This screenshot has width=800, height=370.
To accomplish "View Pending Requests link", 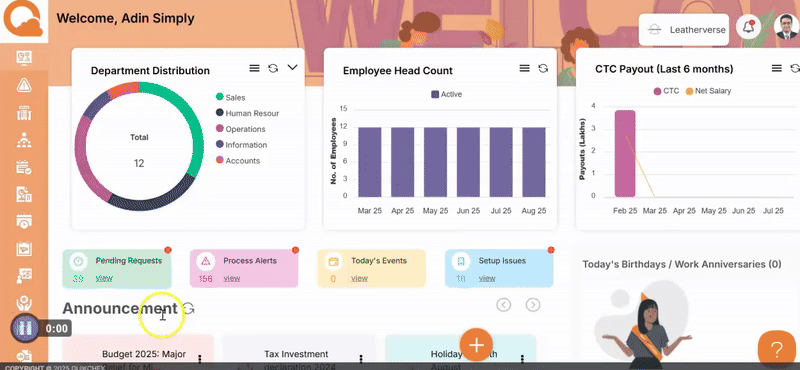I will [x=104, y=278].
